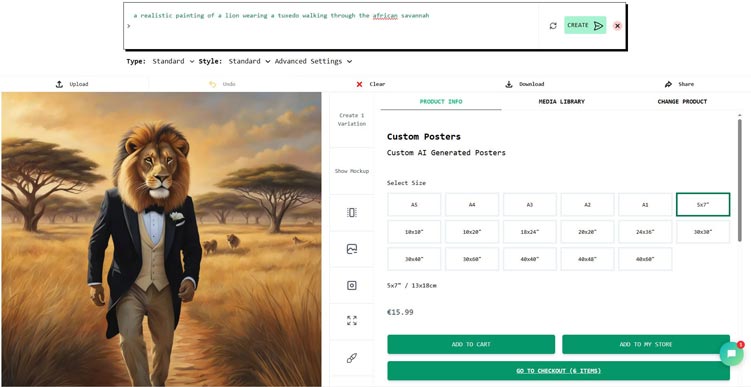Select poster size 40x60"
The width and height of the screenshot is (751, 387).
(x=645, y=259)
